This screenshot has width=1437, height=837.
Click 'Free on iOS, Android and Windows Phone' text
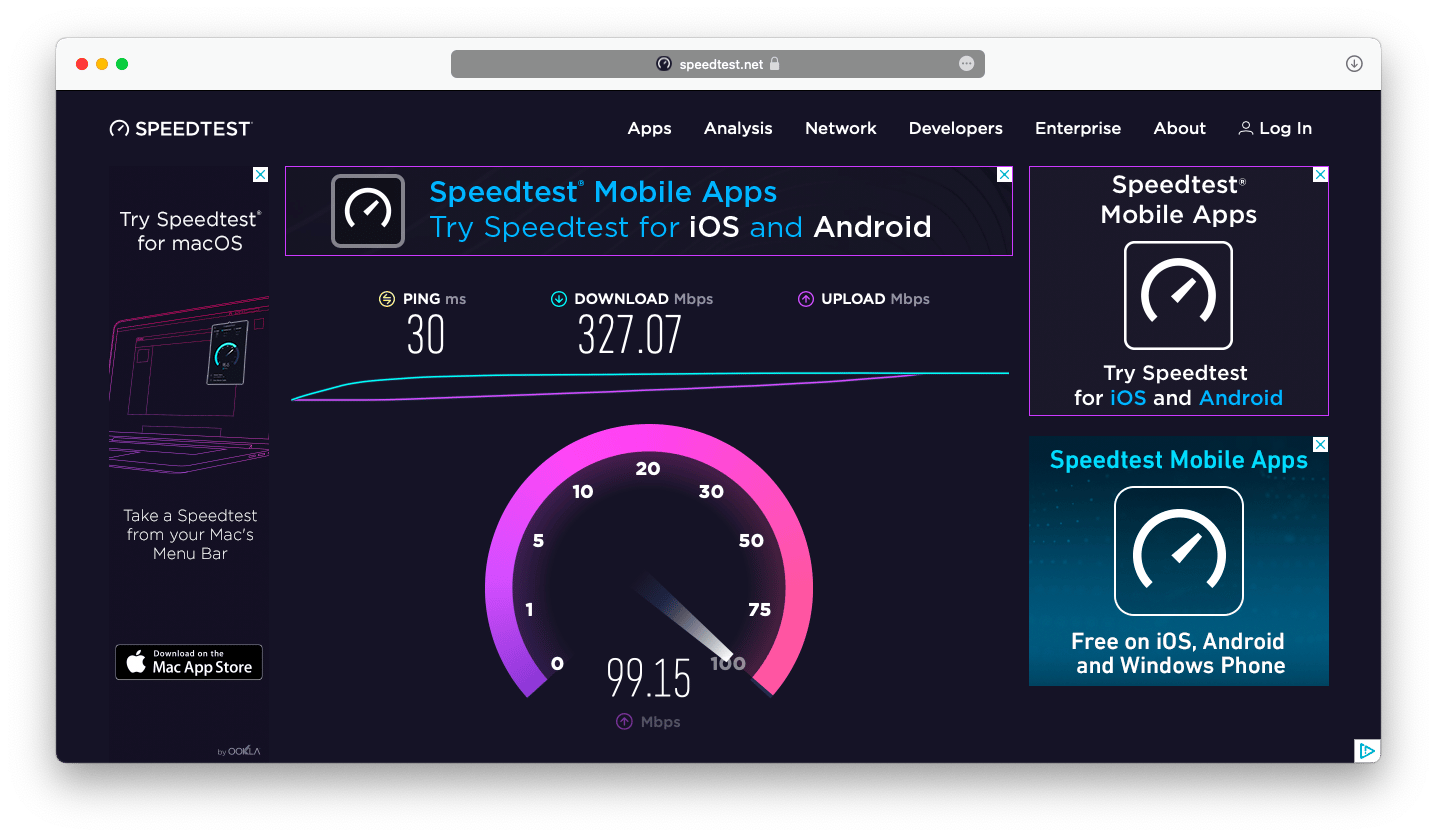point(1179,653)
